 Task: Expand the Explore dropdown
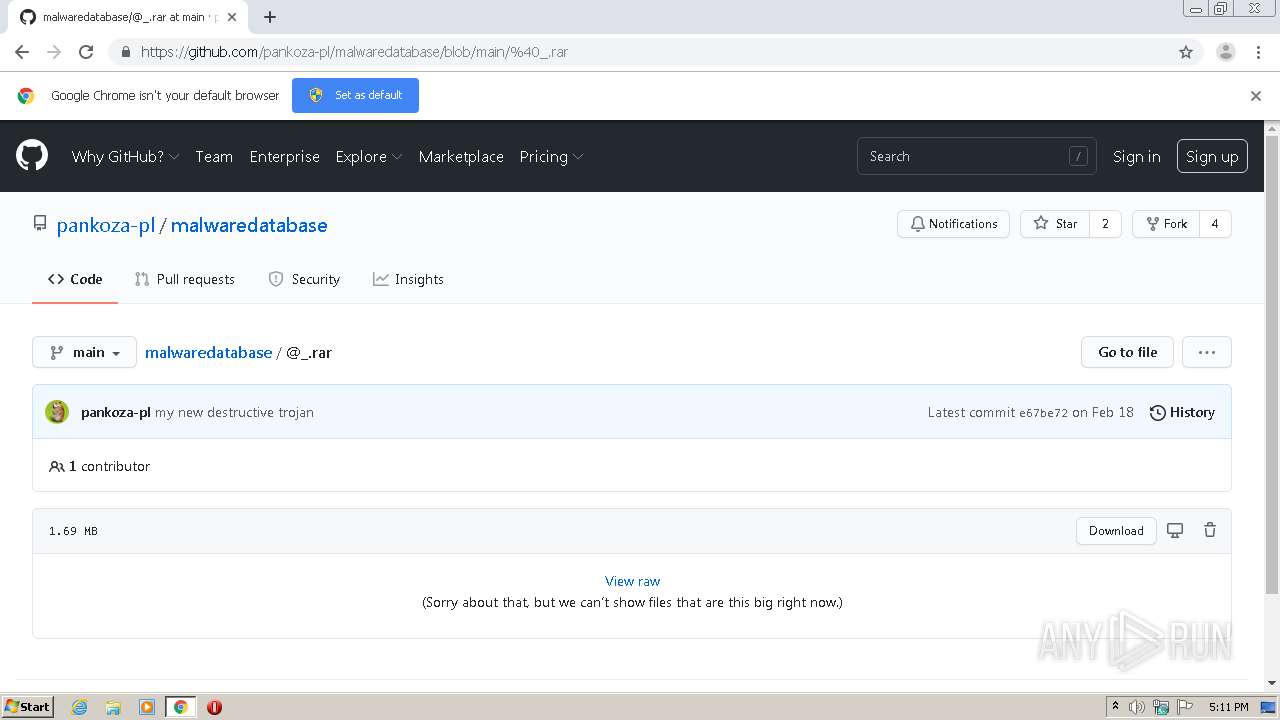click(x=369, y=156)
